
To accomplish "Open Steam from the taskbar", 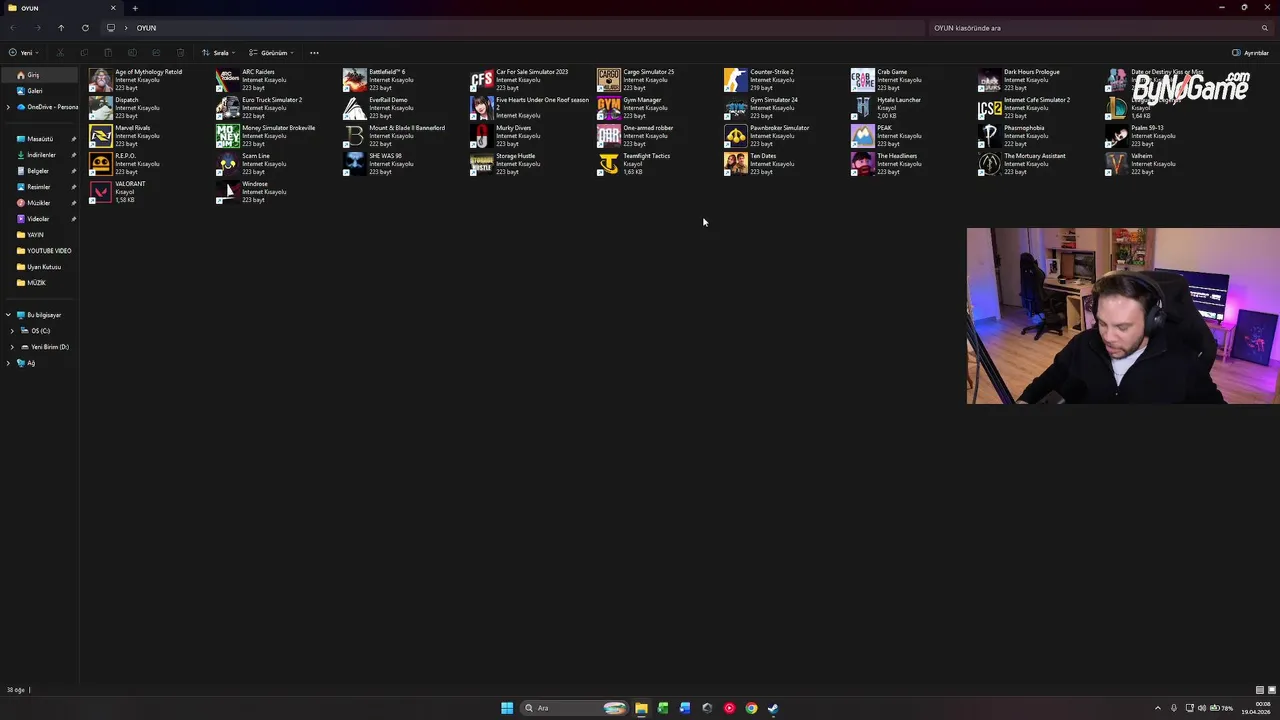I will tap(773, 708).
